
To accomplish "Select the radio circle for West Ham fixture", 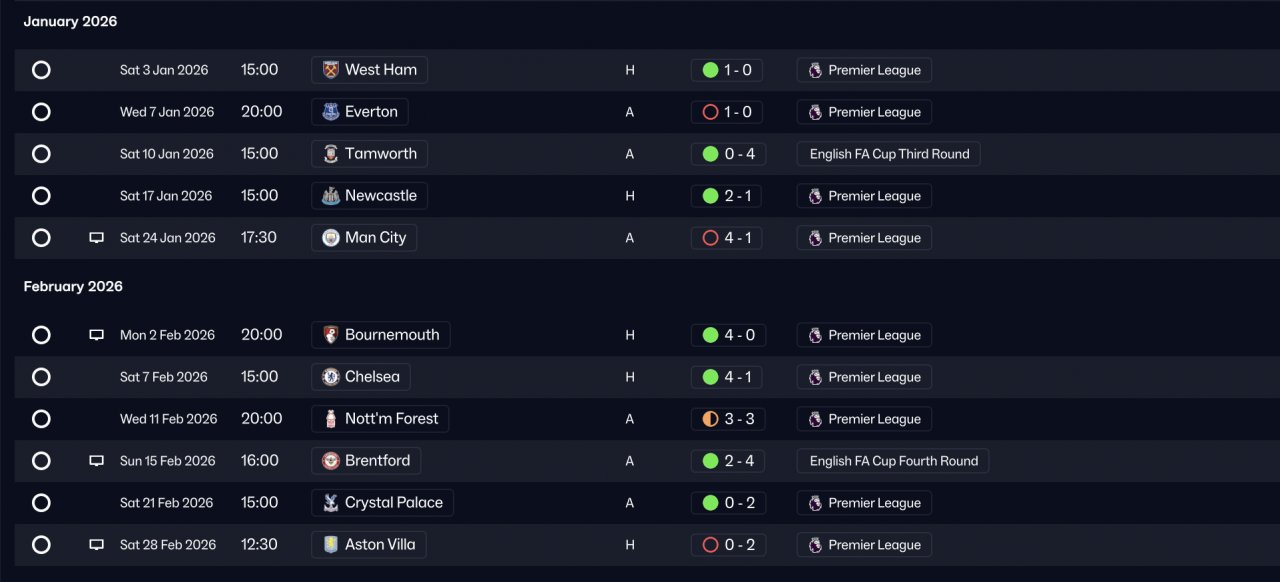I will 41,70.
